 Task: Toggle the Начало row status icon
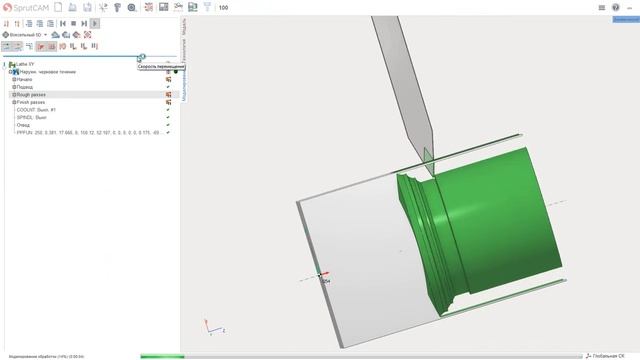(168, 80)
